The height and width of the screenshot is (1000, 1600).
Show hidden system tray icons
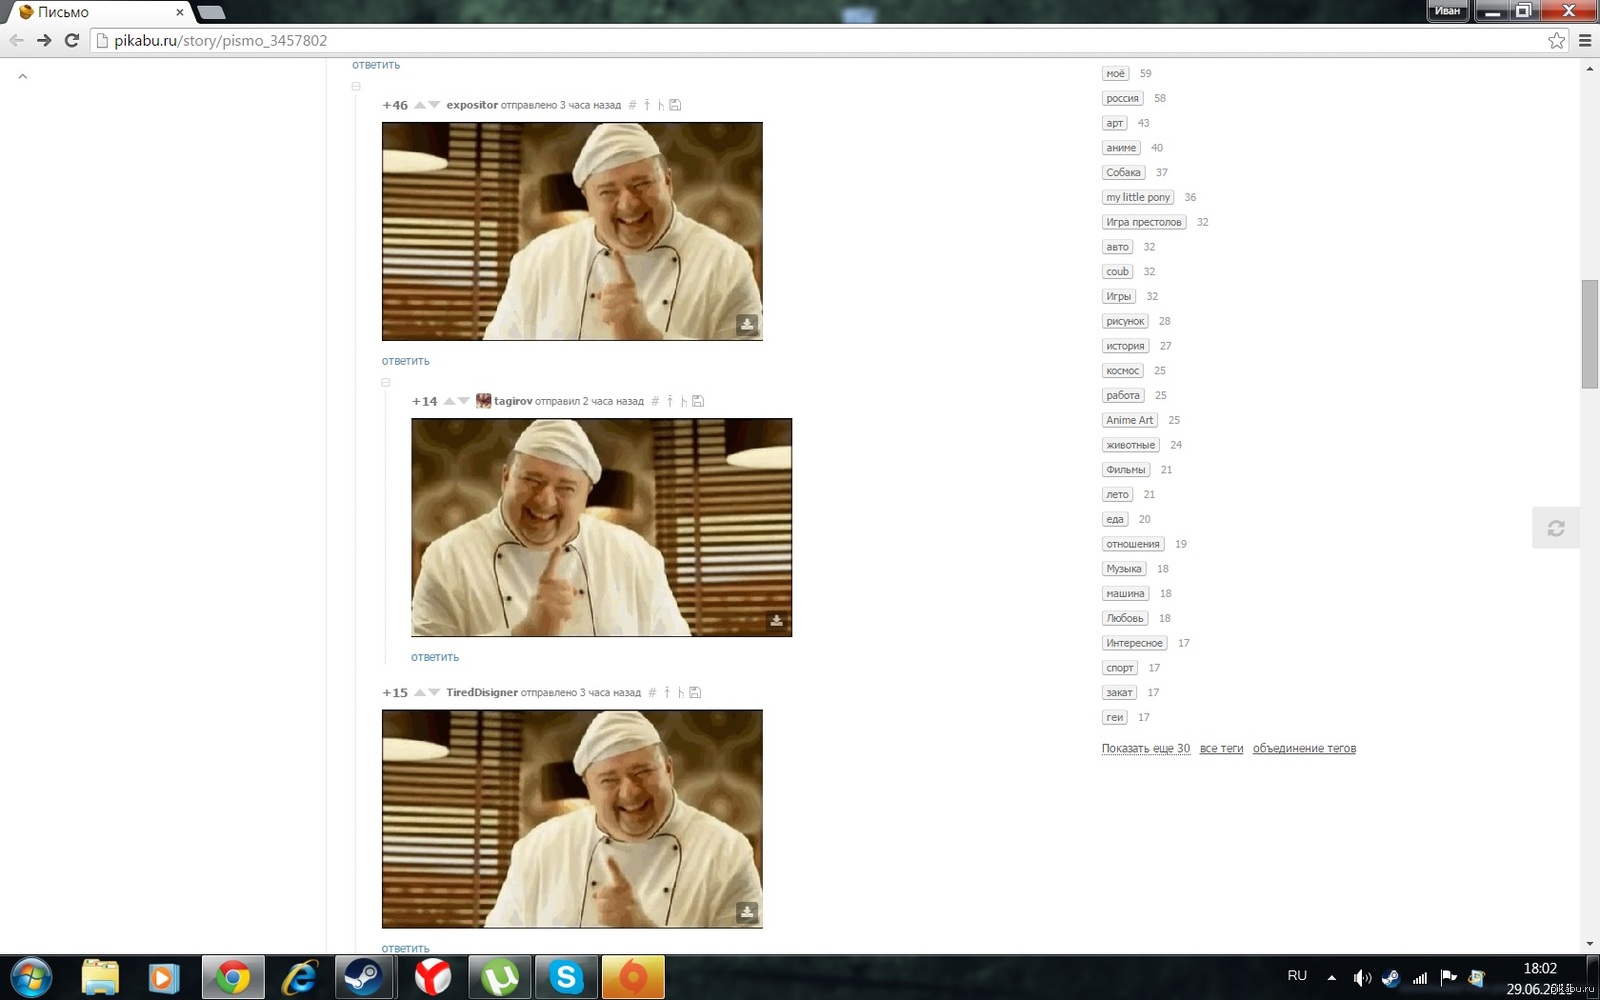[x=1331, y=977]
